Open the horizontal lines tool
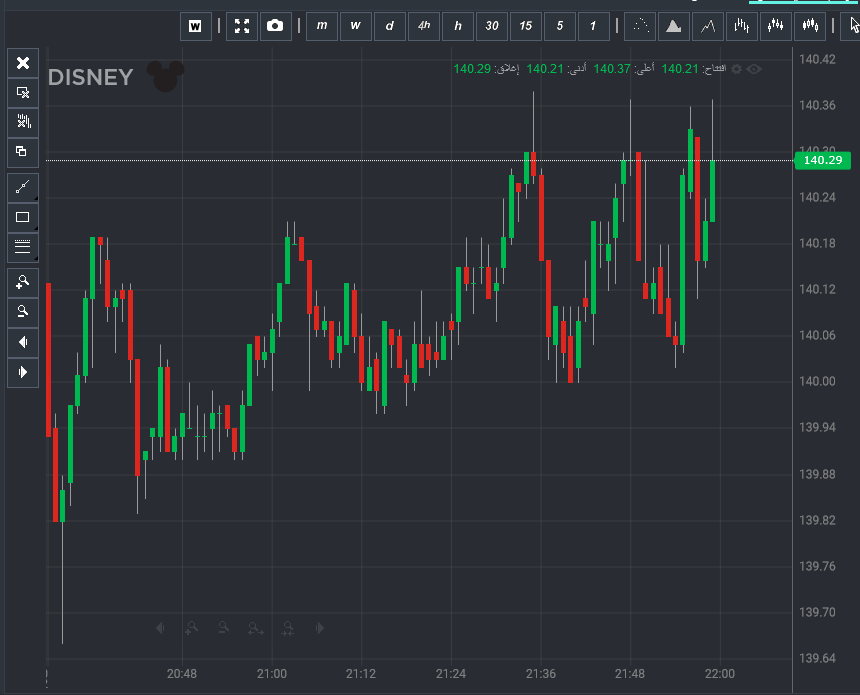This screenshot has height=695, width=860. [23, 247]
